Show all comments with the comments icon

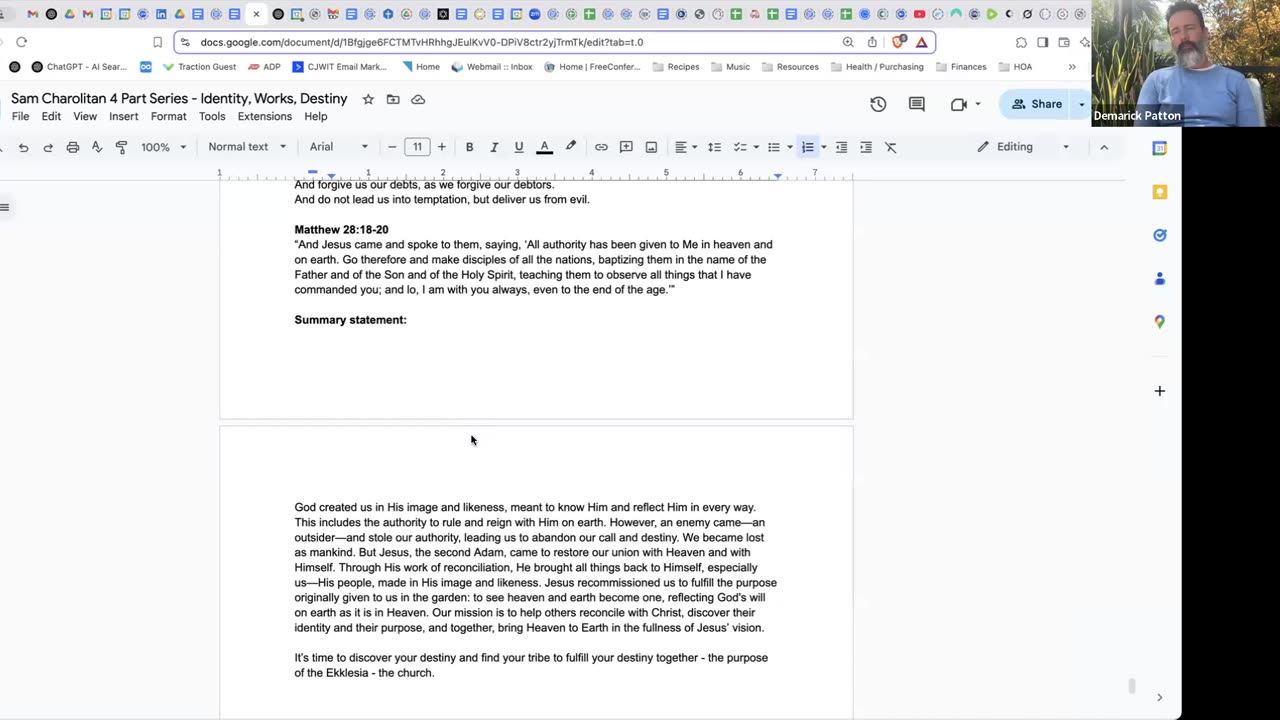(917, 104)
